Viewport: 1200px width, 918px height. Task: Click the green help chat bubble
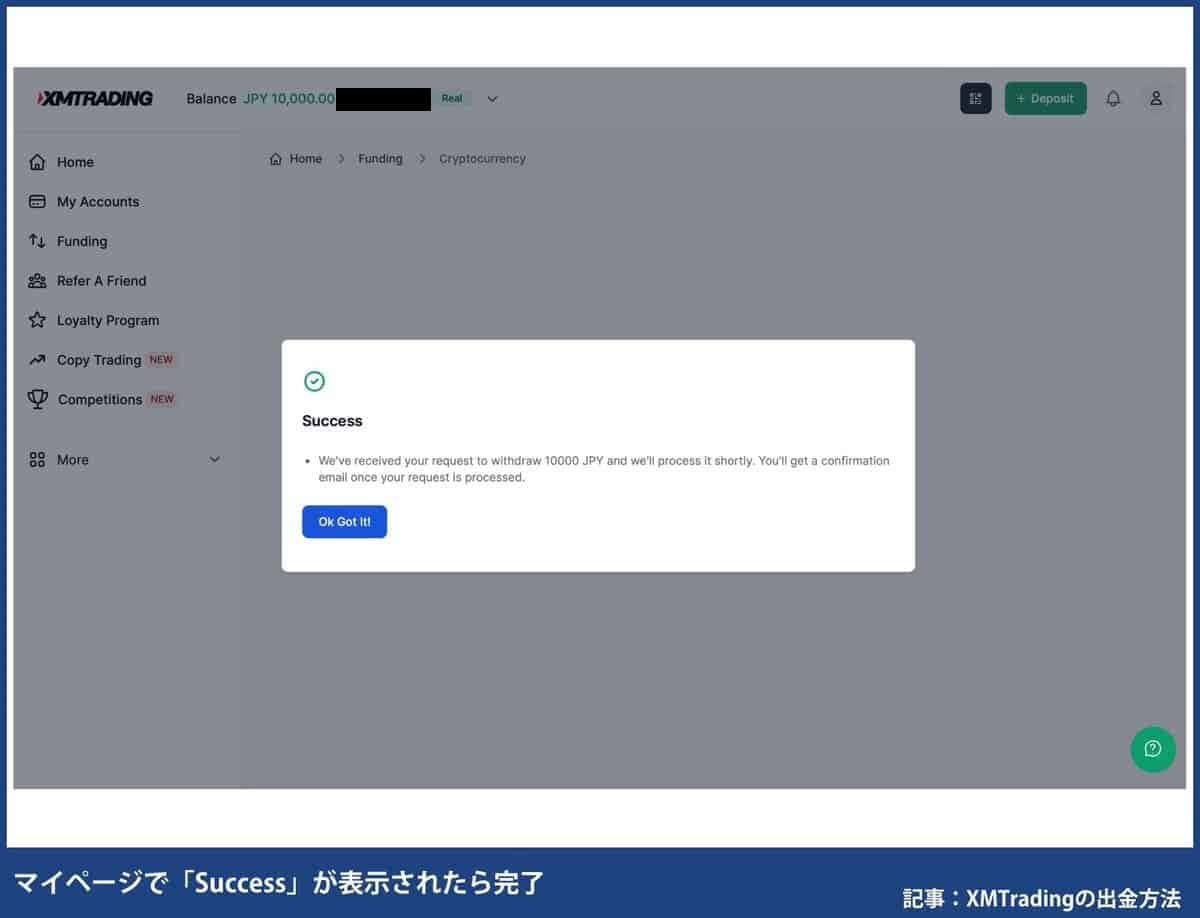[1153, 749]
